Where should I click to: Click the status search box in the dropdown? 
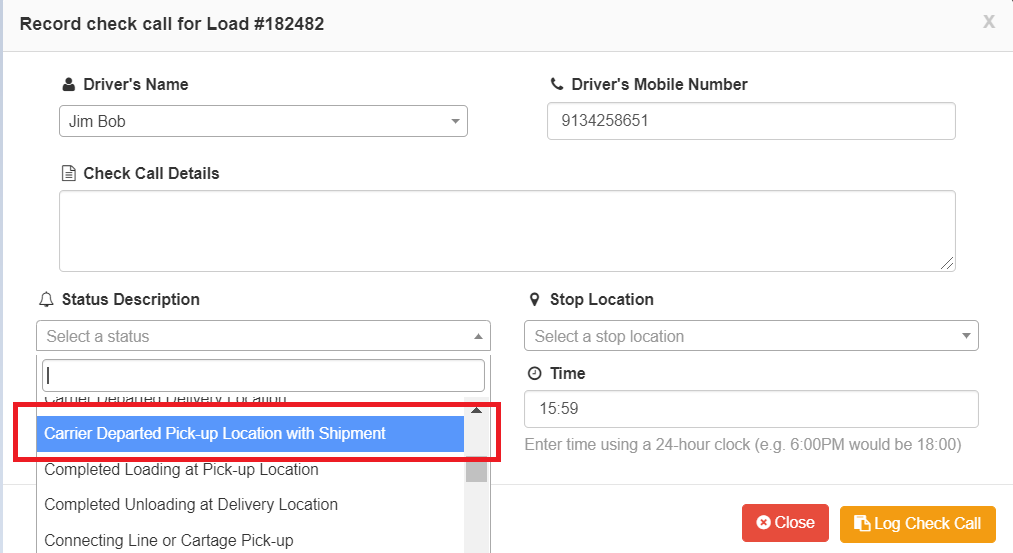263,376
